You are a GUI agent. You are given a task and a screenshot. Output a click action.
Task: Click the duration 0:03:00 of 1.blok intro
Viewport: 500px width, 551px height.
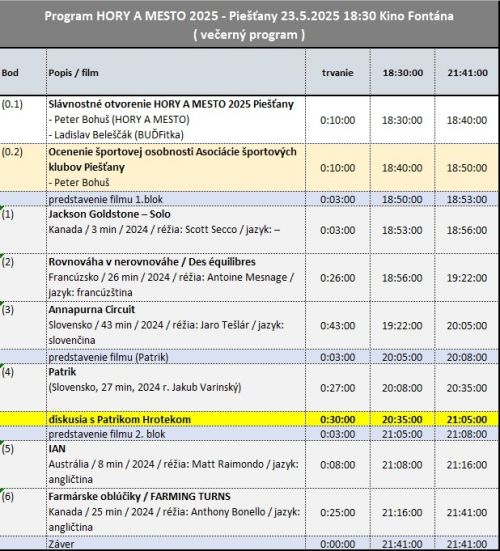(338, 199)
